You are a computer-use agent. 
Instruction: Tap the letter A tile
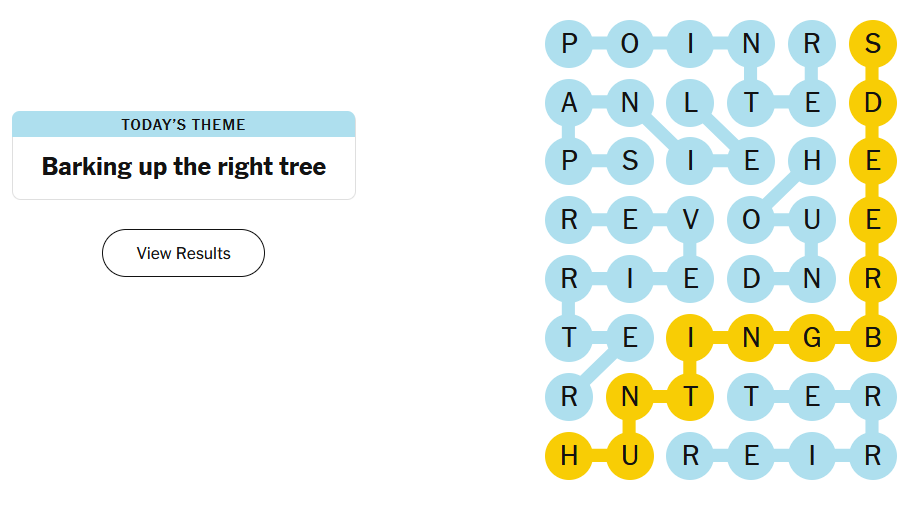pos(569,102)
